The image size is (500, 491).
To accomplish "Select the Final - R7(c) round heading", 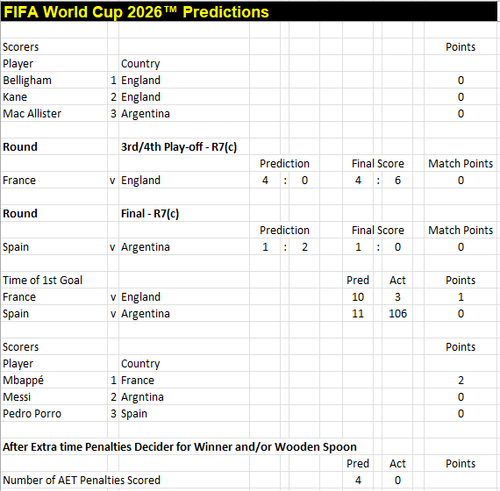I will [x=150, y=214].
